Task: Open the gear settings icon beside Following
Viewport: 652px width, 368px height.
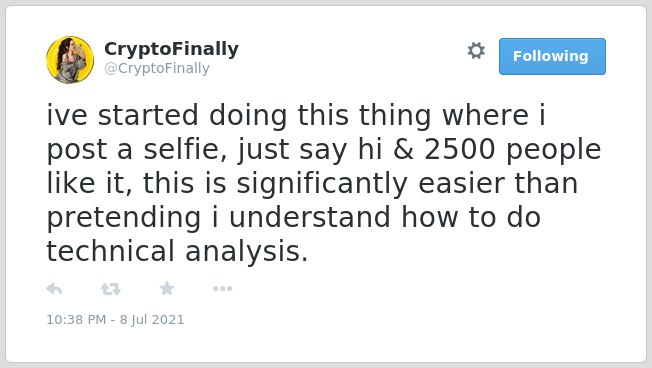Action: (x=476, y=51)
